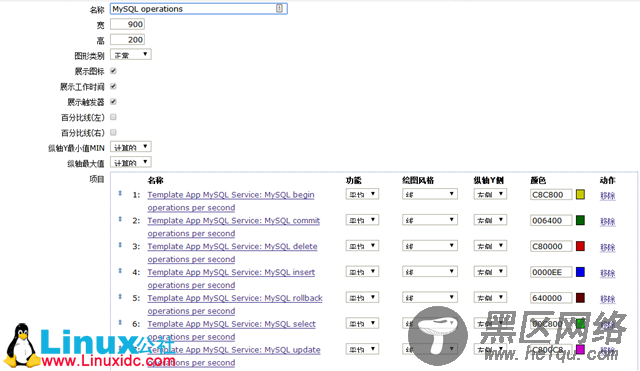The image size is (640, 371).
Task: Open the MySQL commit operations per second link
Action: (x=234, y=227)
